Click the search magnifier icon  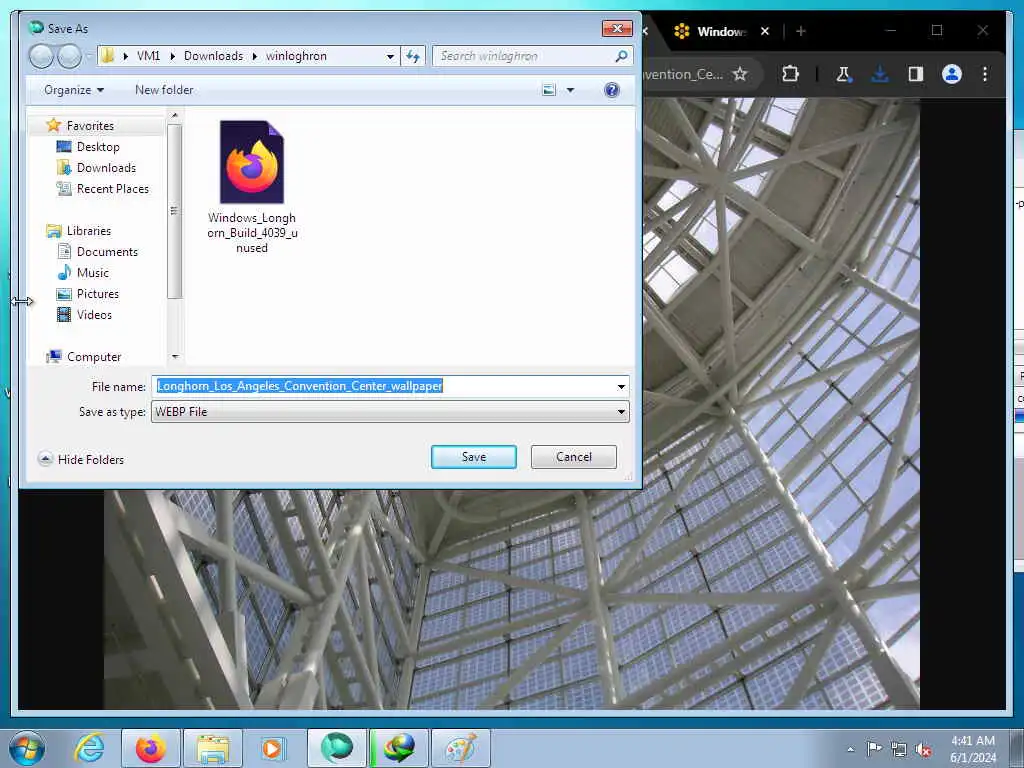click(x=622, y=56)
